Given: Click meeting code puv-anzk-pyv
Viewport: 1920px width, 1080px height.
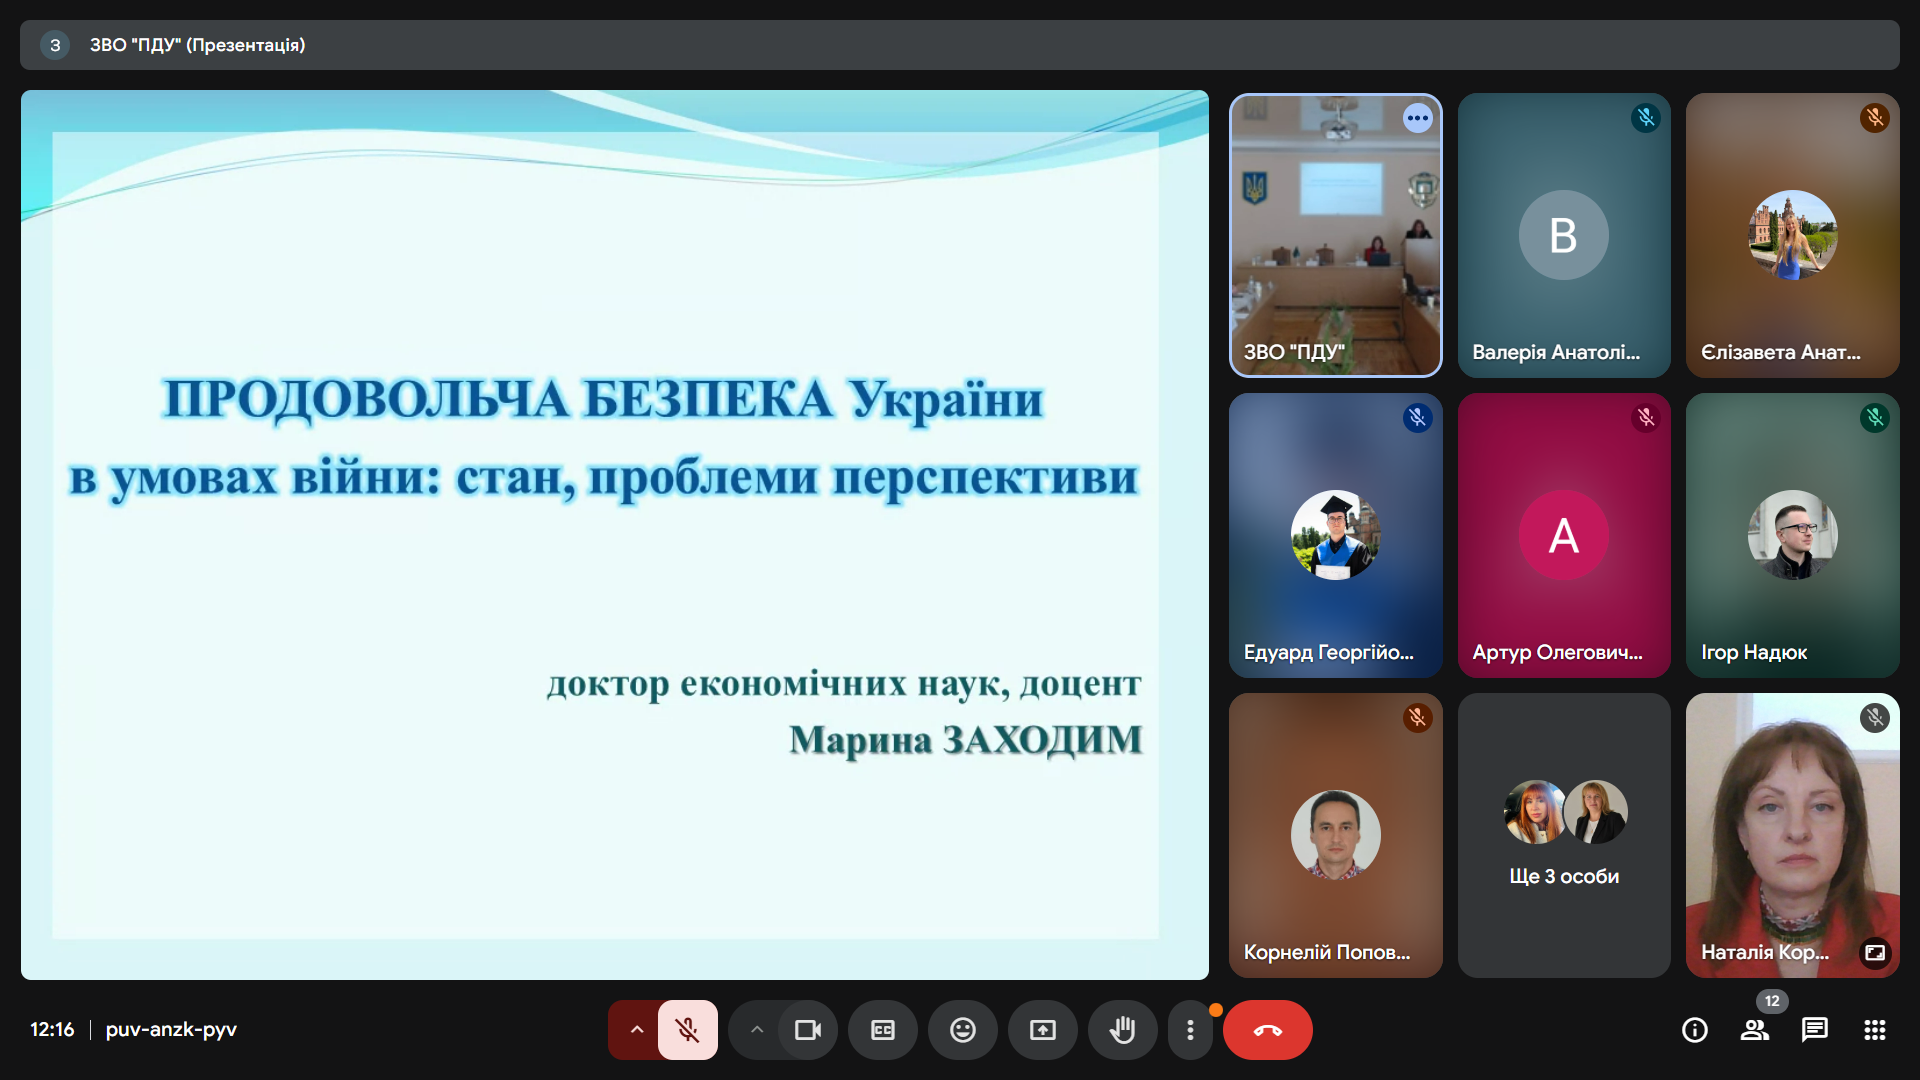Looking at the screenshot, I should point(171,1029).
